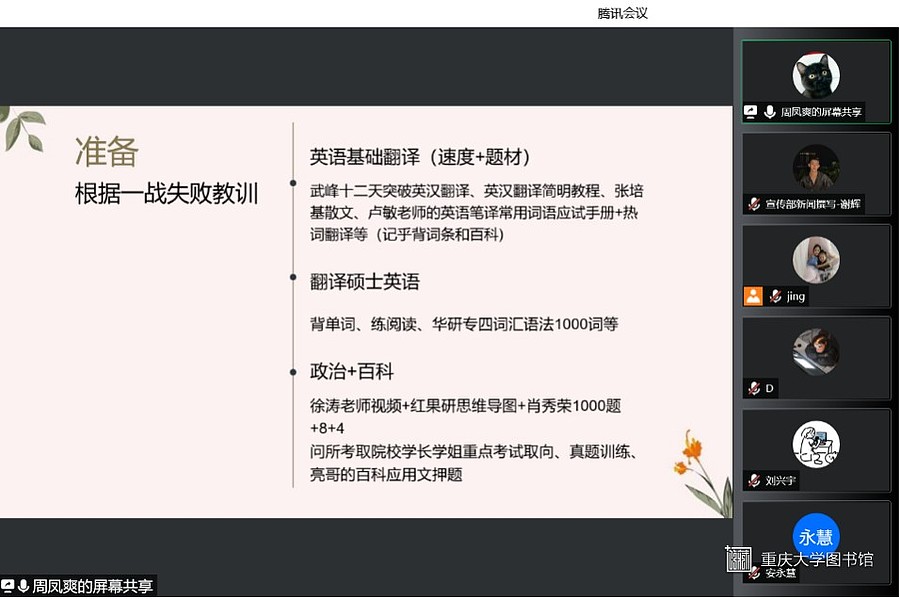Click avatar of 宣传部新闻撰写-谢辉
The width and height of the screenshot is (900, 599).
pos(816,168)
